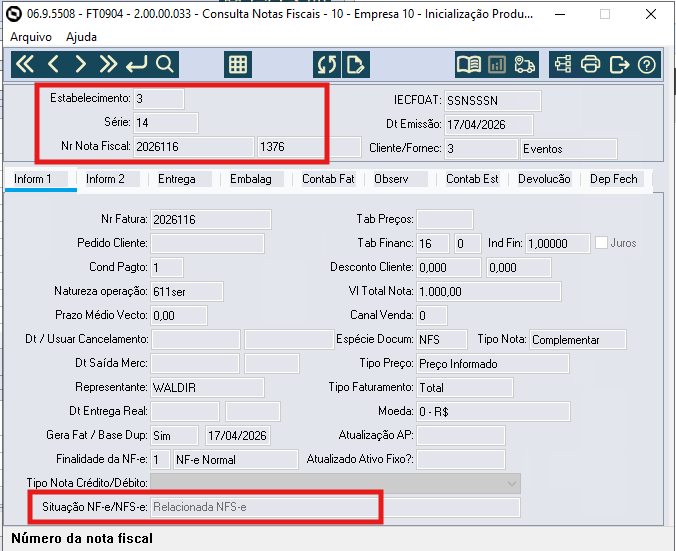Close the Consulta Notas Fiscais window
This screenshot has width=676, height=551.
[x=651, y=14]
